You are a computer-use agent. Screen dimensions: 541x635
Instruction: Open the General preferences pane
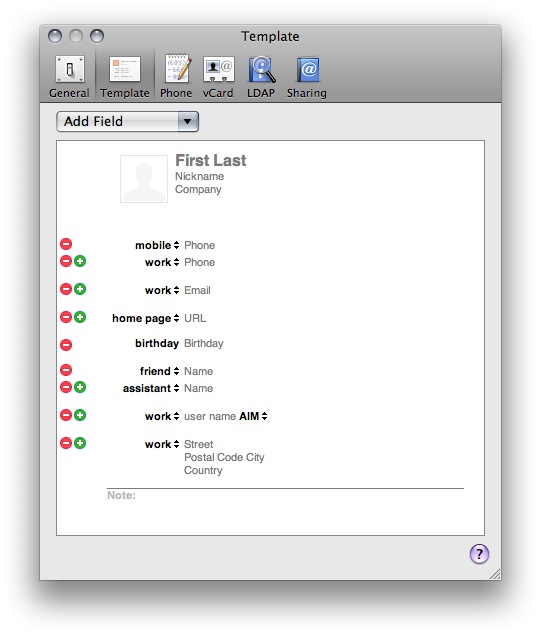pyautogui.click(x=69, y=77)
